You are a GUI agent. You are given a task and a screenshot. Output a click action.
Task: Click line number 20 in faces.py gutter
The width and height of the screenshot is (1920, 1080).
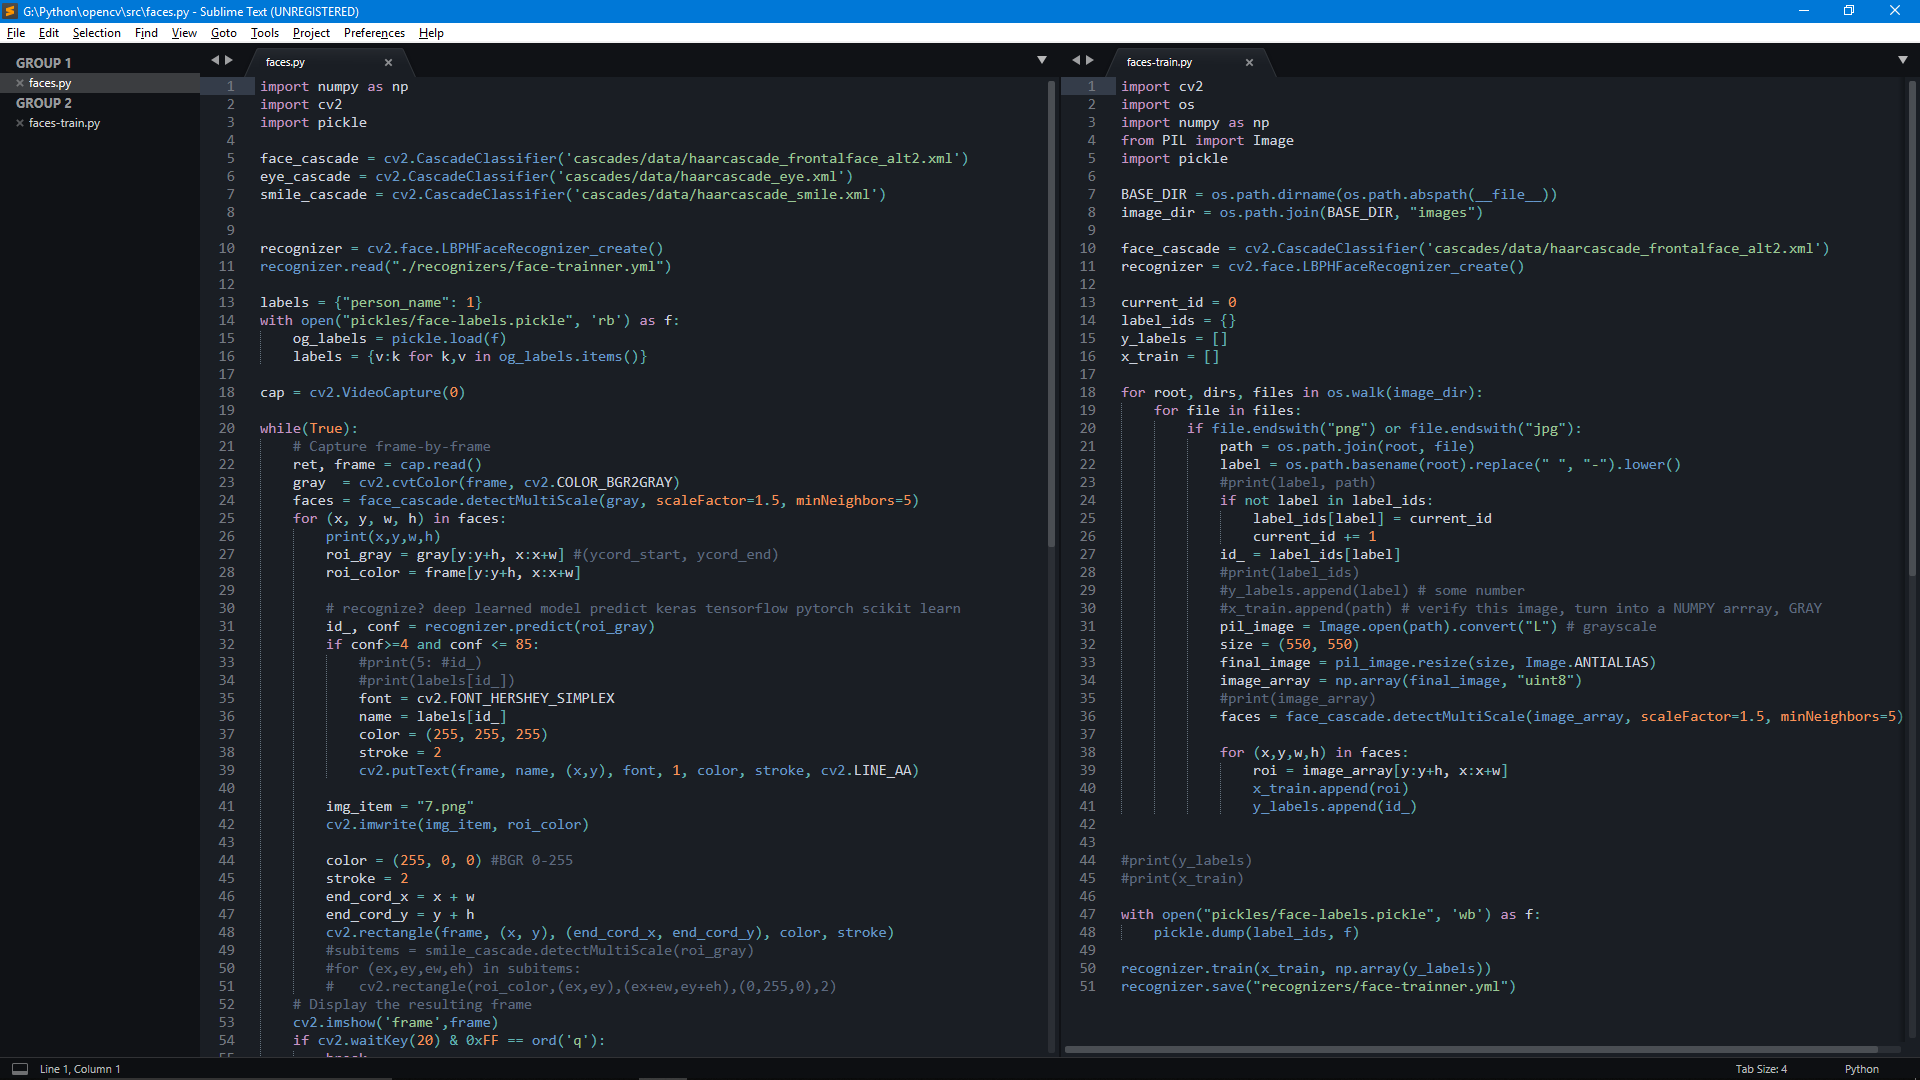(x=227, y=428)
